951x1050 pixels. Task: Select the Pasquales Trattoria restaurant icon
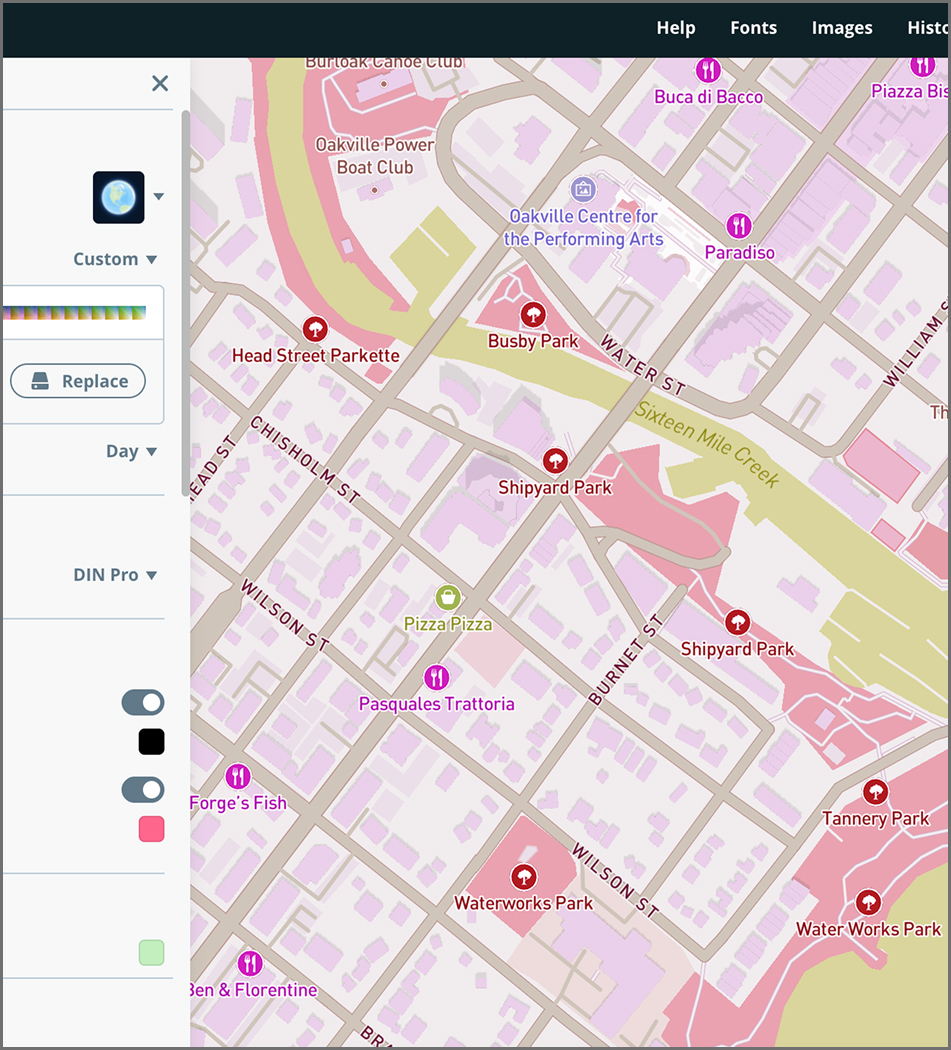[436, 677]
